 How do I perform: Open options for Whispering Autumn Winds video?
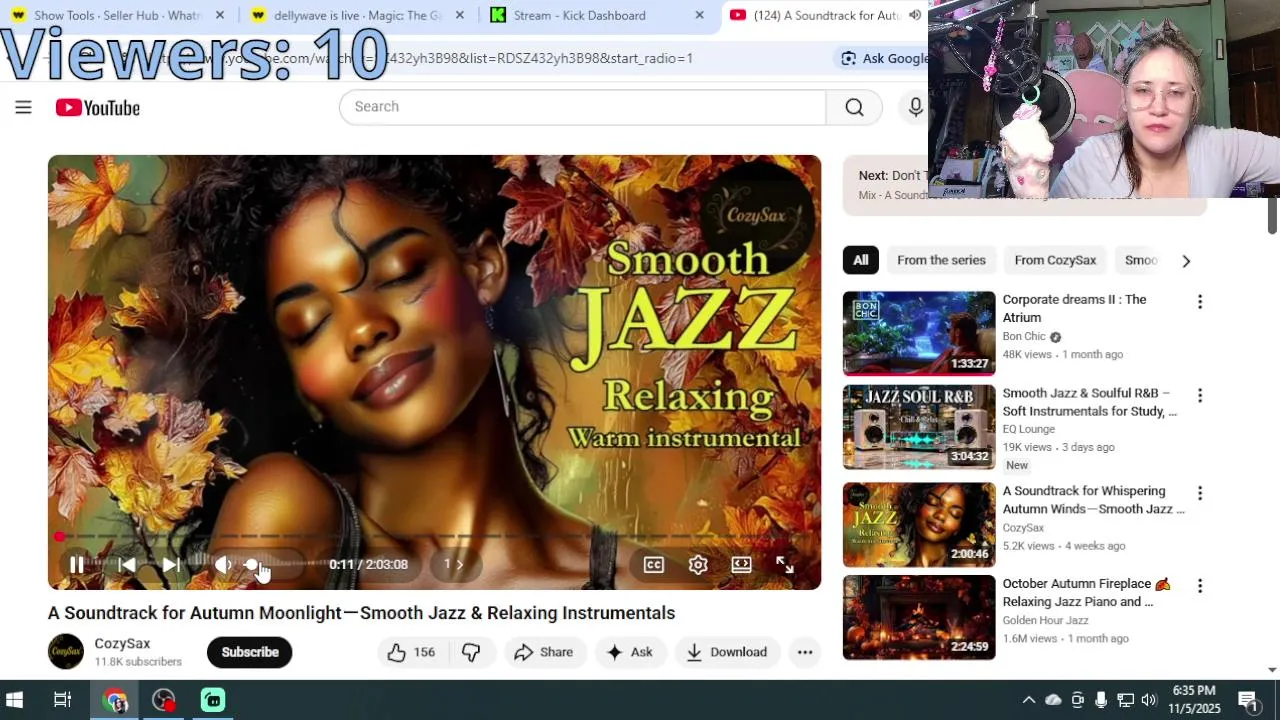coord(1200,493)
